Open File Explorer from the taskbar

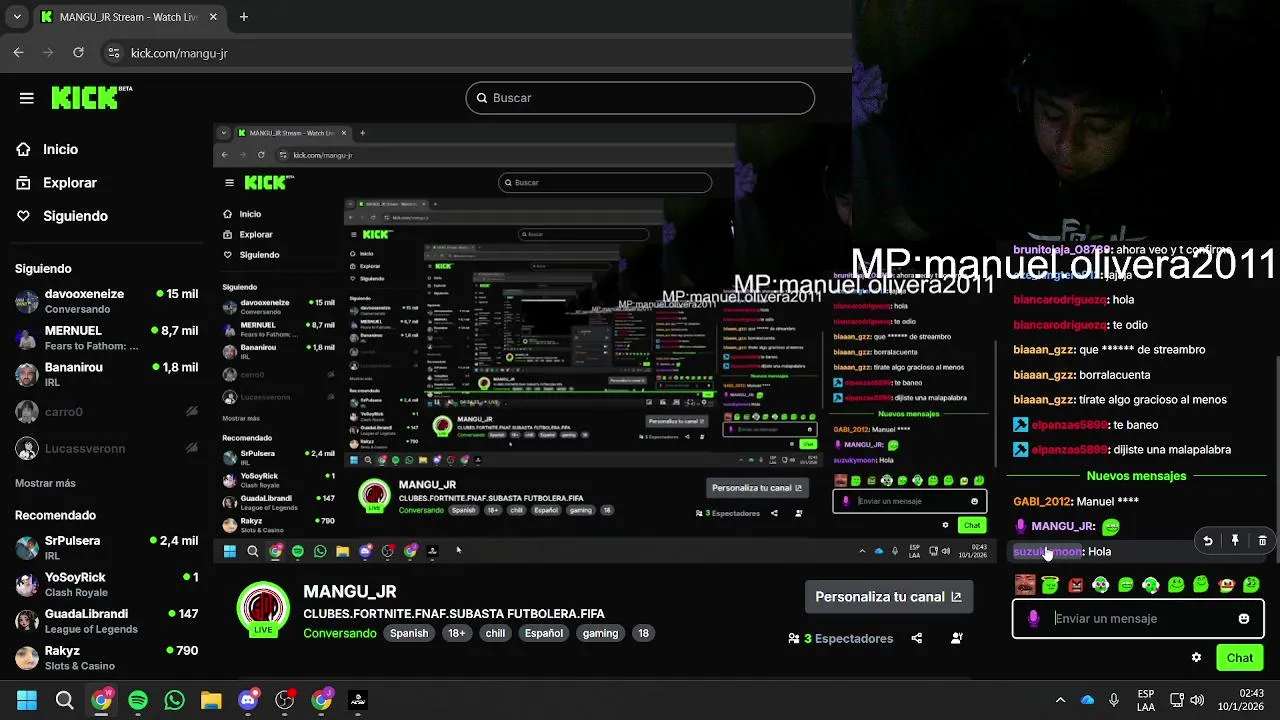(x=211, y=700)
